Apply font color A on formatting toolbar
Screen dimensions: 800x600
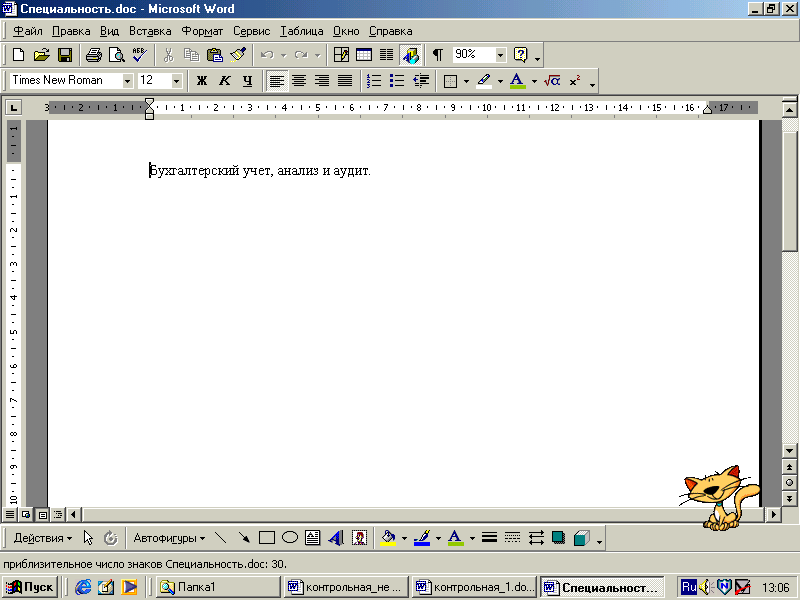(517, 81)
